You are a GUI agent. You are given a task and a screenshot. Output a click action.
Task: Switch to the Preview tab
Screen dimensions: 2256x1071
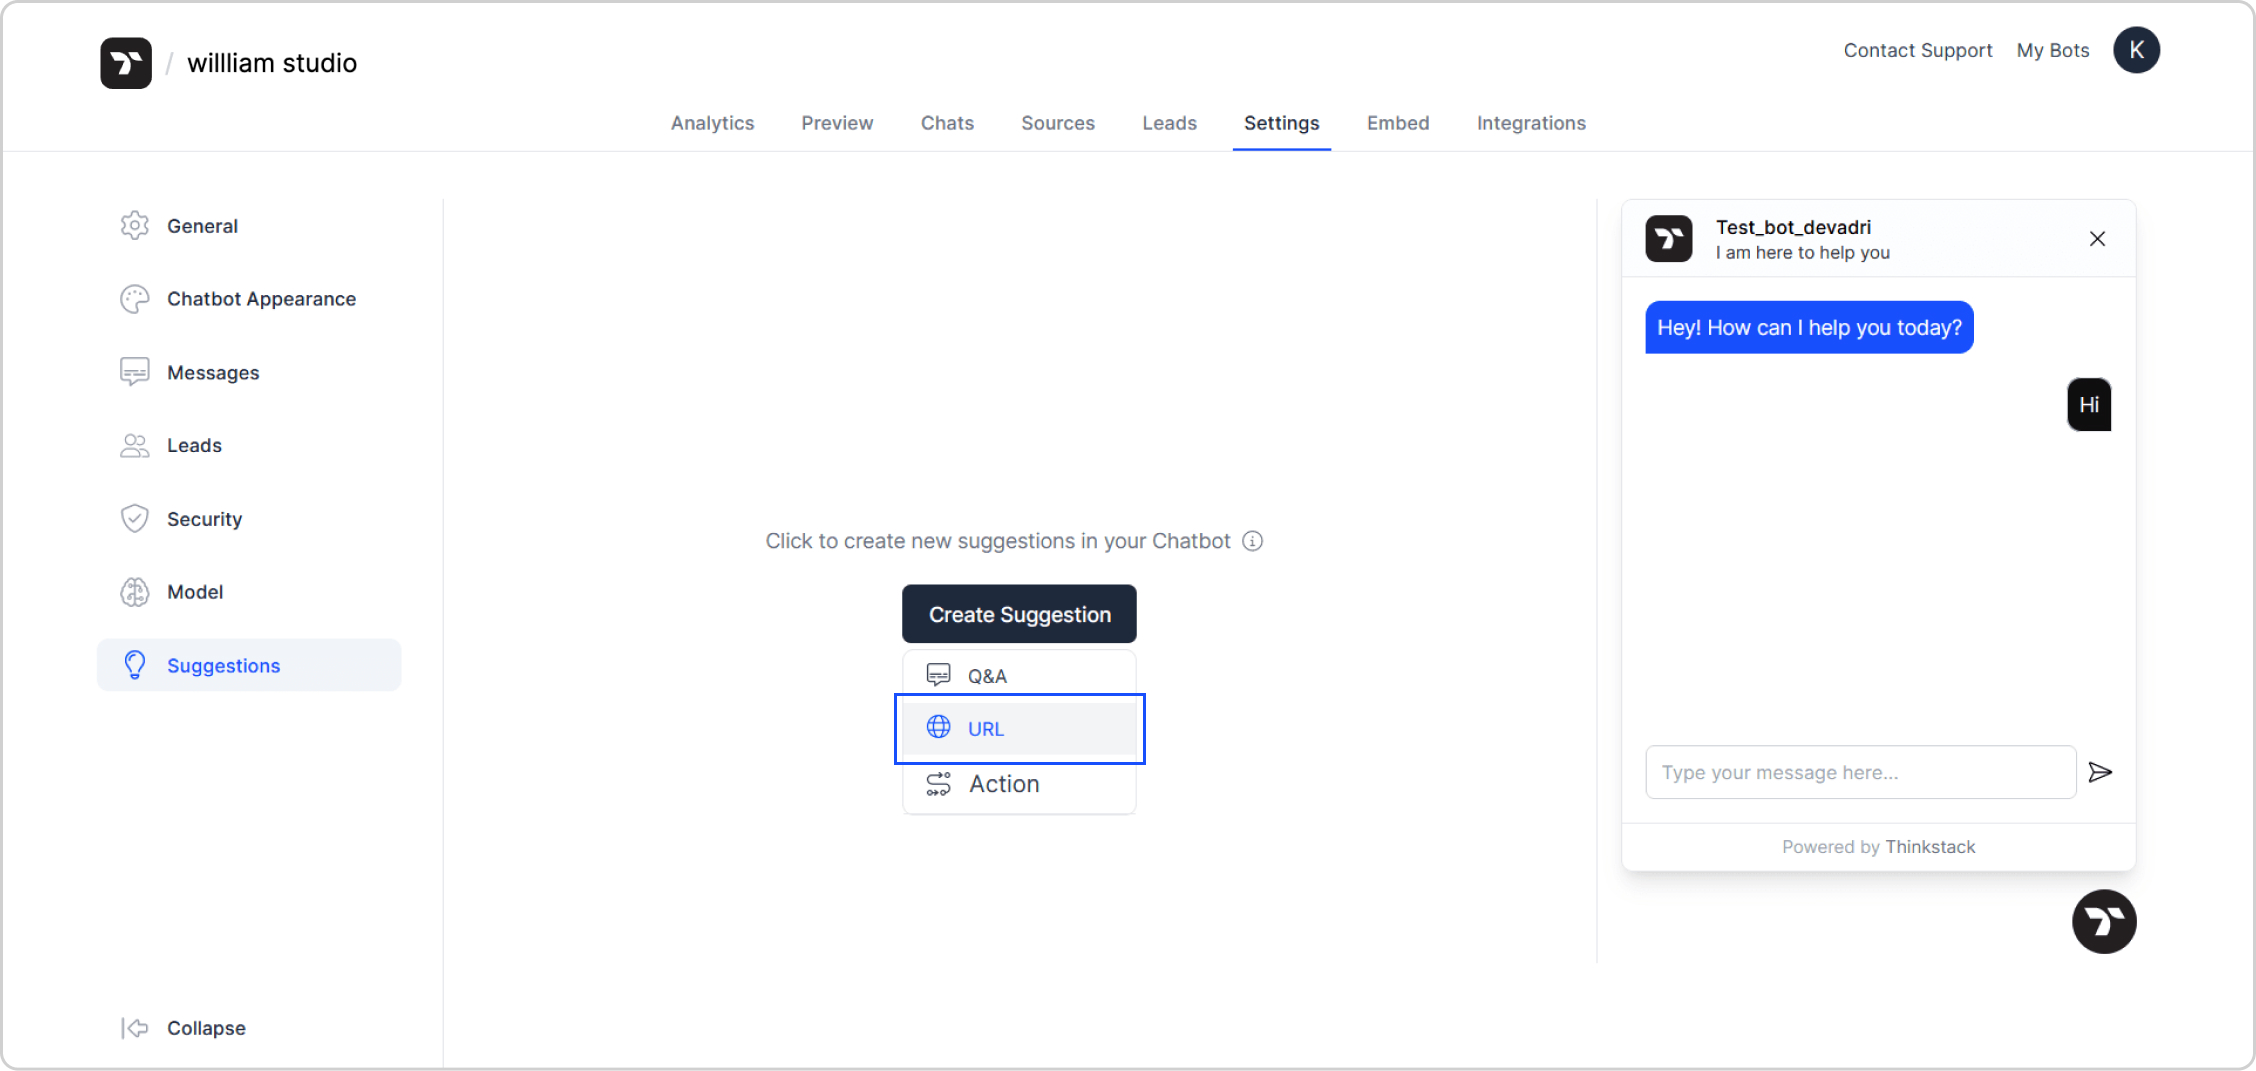837,123
